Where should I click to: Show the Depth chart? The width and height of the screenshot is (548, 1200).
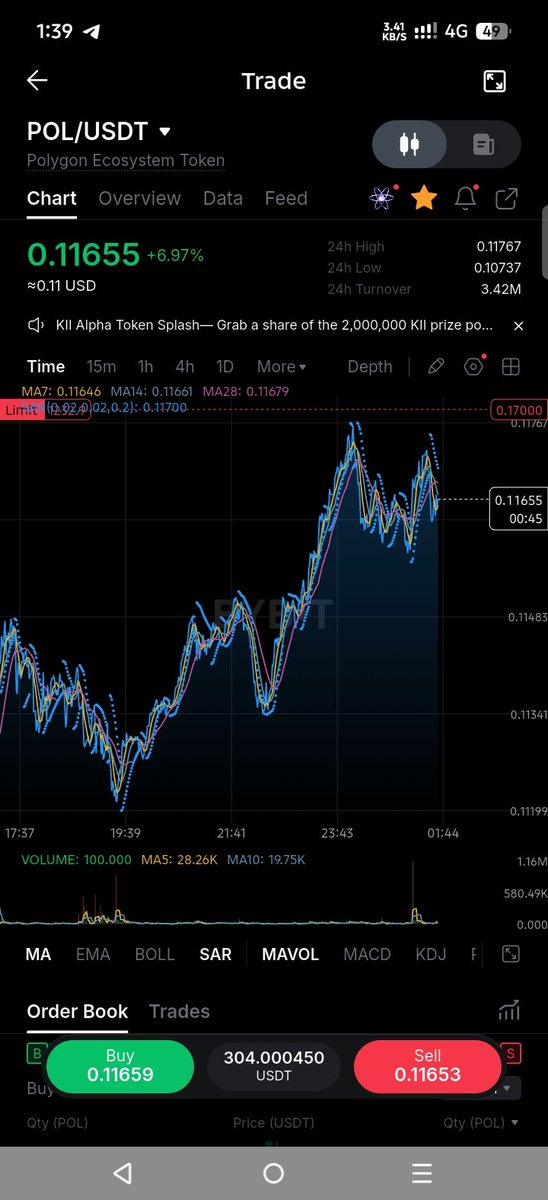[370, 366]
